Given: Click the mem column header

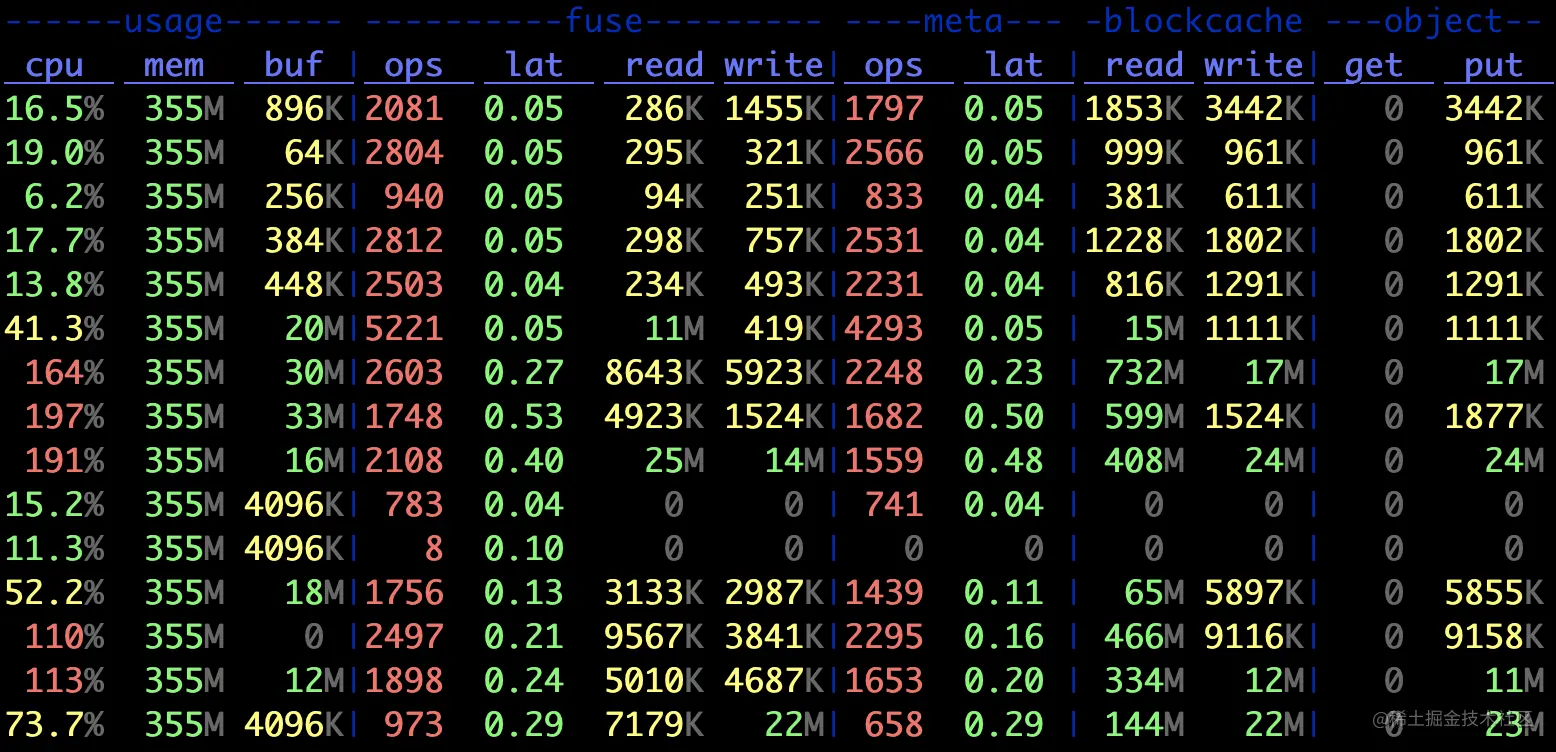Looking at the screenshot, I should pos(174,66).
